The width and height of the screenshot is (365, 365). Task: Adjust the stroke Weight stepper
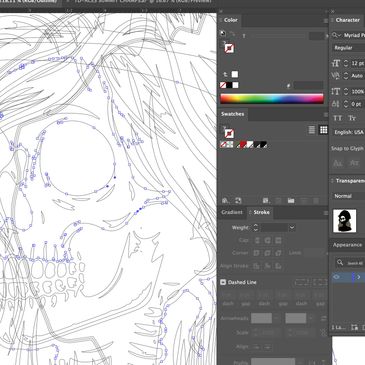256,228
